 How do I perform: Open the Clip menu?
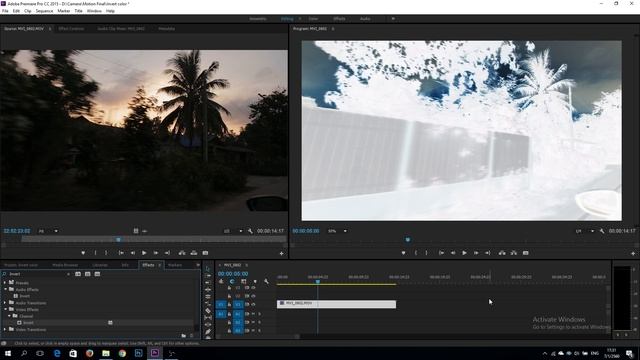click(27, 11)
